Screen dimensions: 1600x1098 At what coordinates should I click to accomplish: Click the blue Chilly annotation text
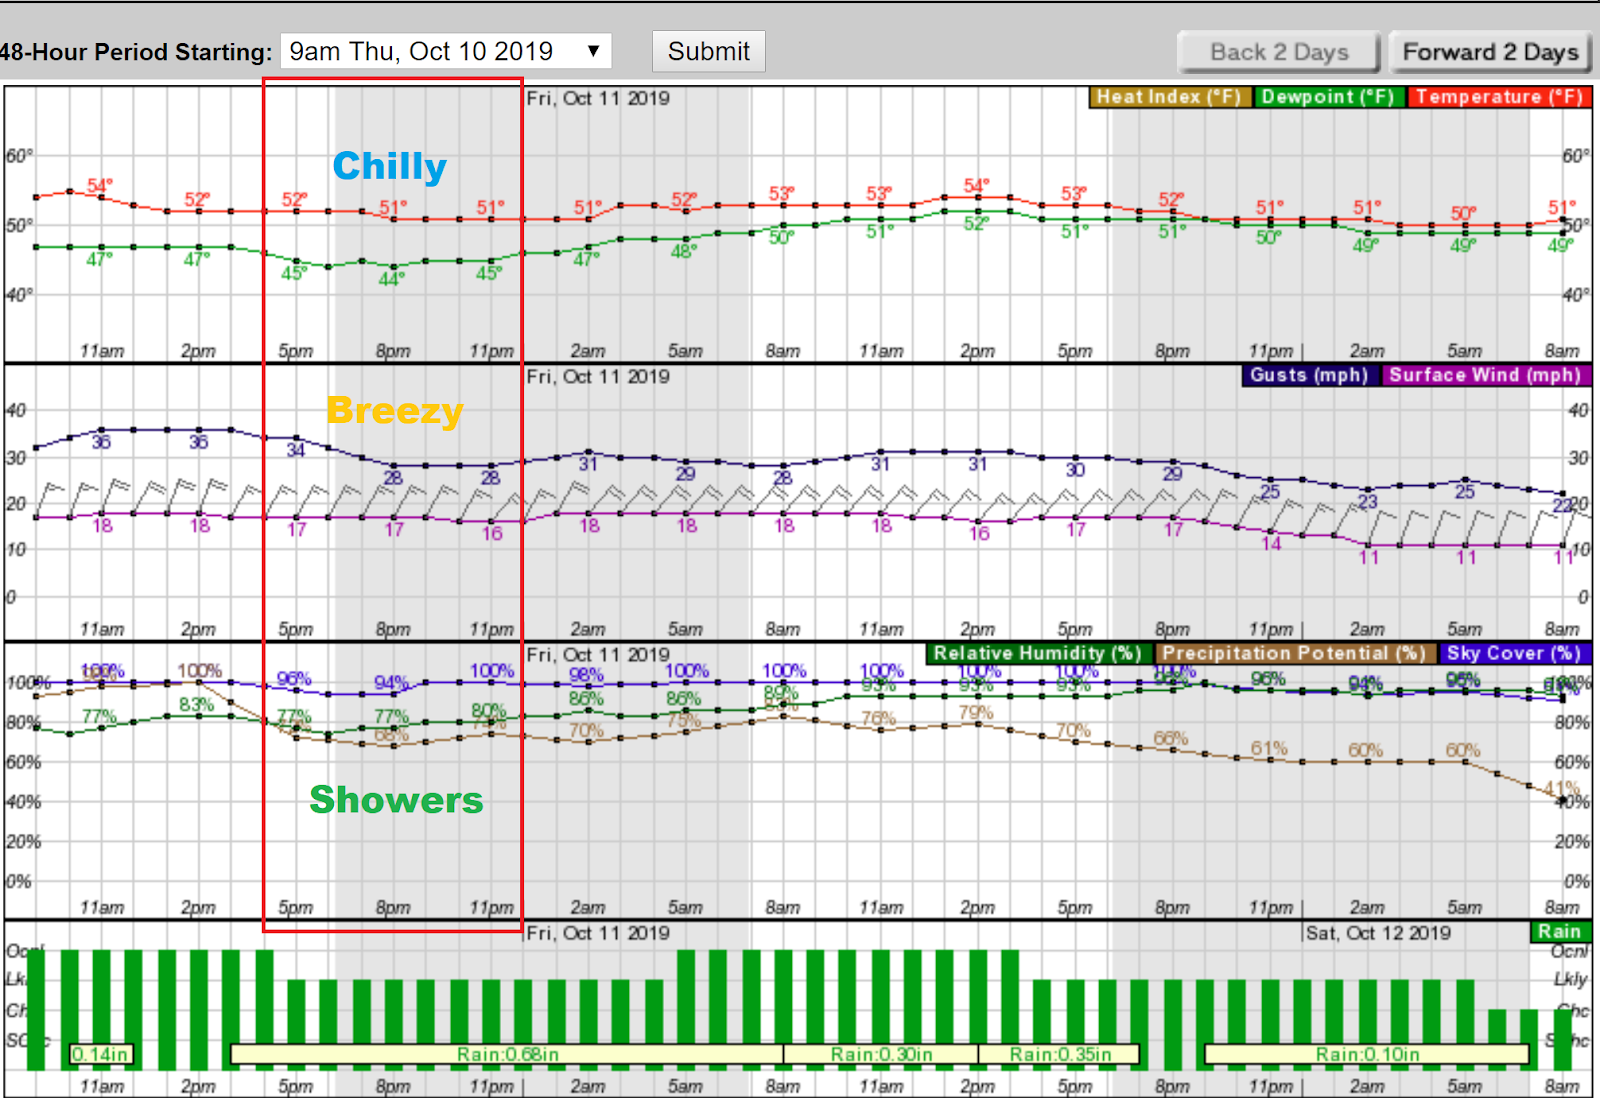(389, 166)
